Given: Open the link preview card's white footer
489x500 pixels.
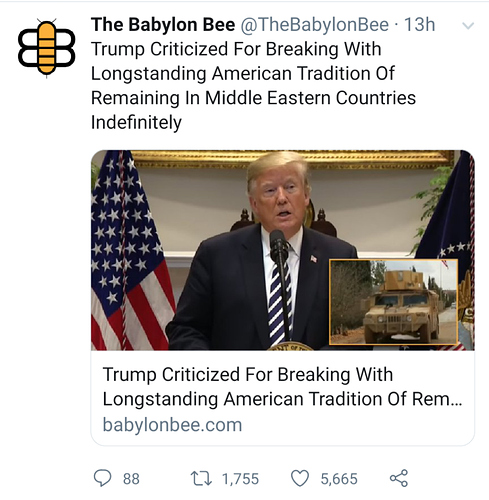Looking at the screenshot, I should pyautogui.click(x=283, y=398).
